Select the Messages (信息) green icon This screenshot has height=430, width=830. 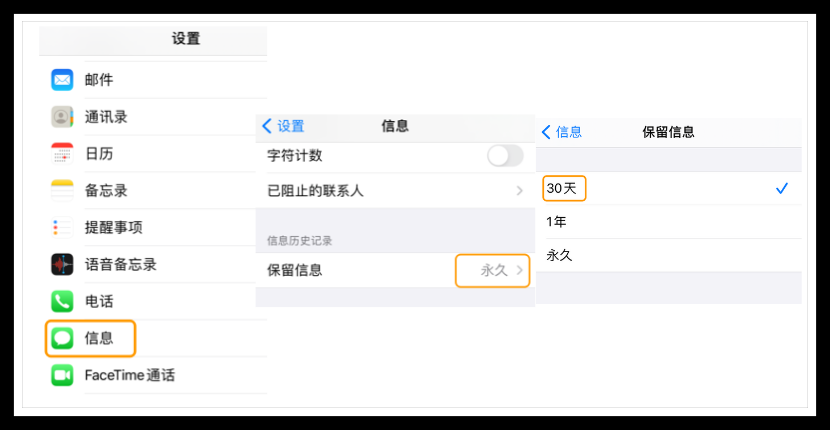tap(63, 339)
